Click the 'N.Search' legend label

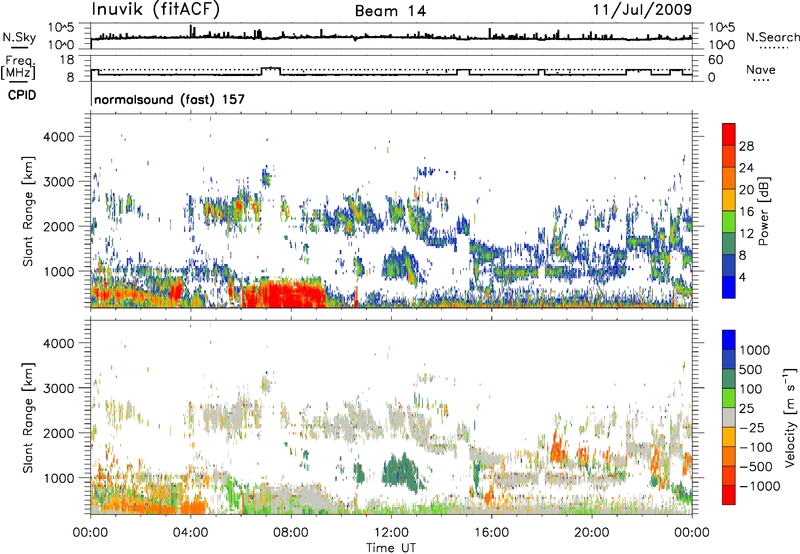(772, 37)
